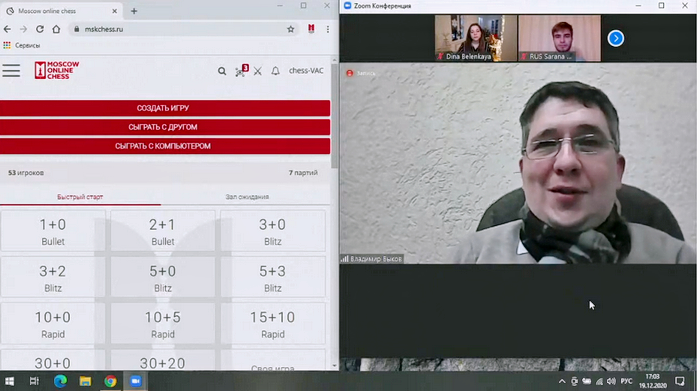The height and width of the screenshot is (391, 700).
Task: Click the chess extension icon in Chrome toolbar
Action: [311, 29]
